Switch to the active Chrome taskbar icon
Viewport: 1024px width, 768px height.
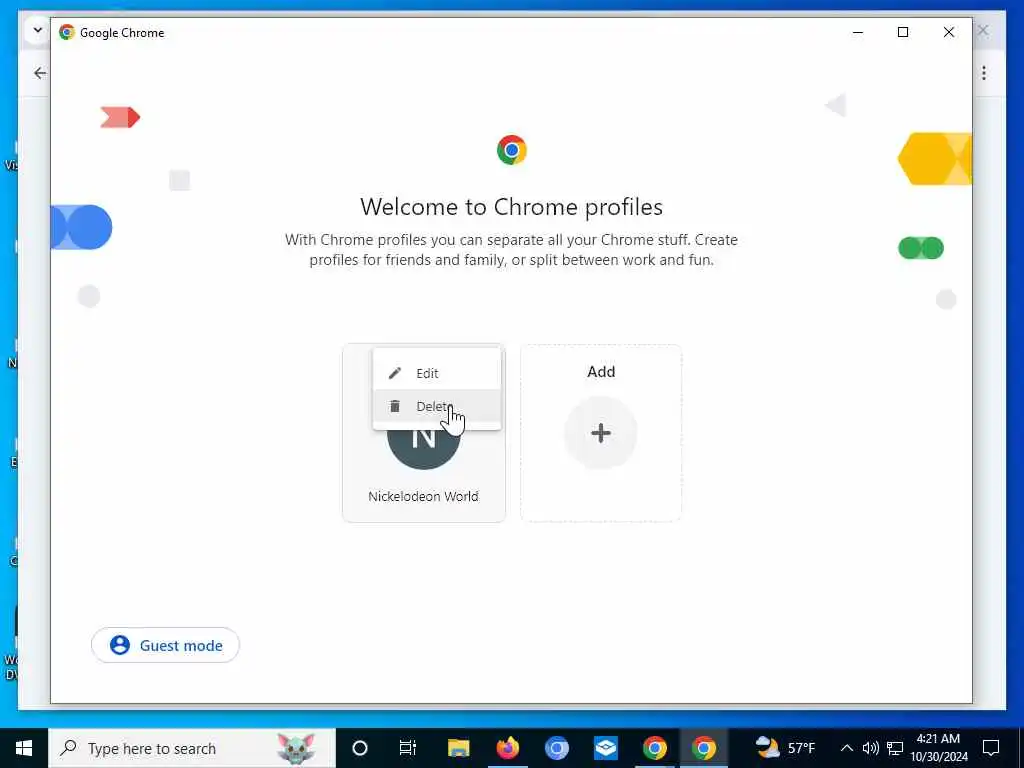tap(703, 748)
